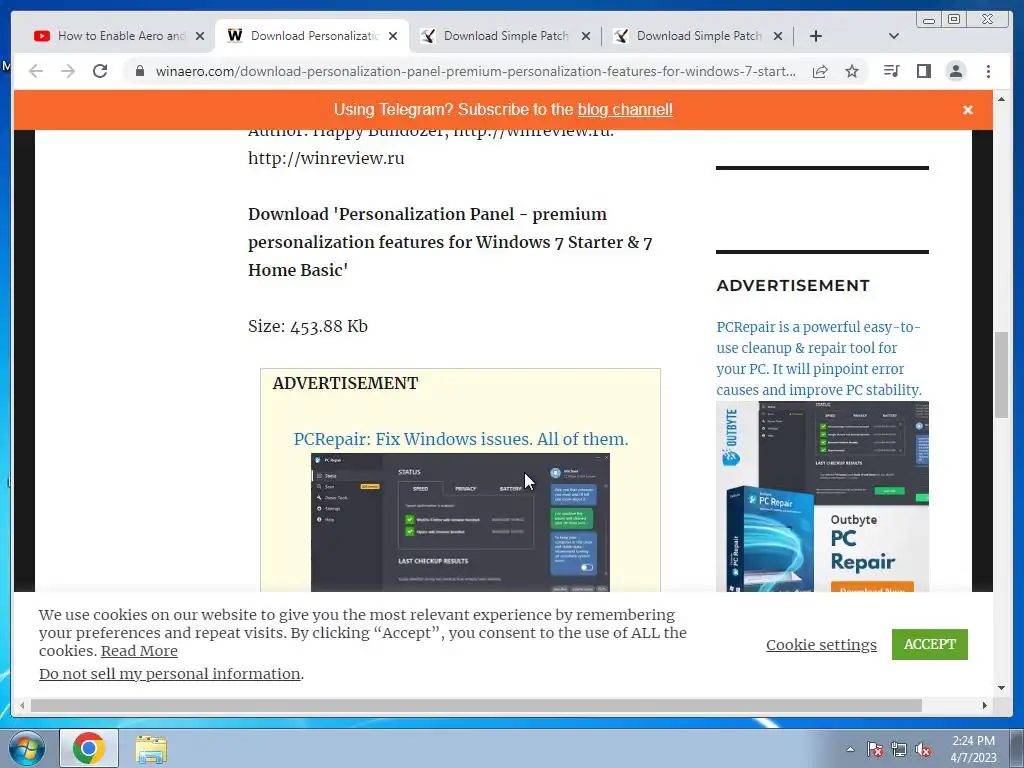The image size is (1024, 768).
Task: Click the horizontal scroll right arrow
Action: tap(985, 705)
